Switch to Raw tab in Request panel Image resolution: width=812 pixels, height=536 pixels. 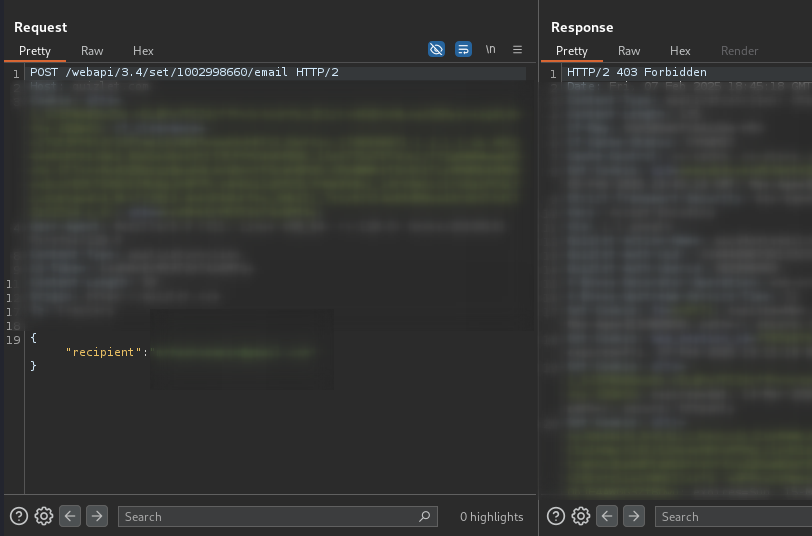coord(92,50)
